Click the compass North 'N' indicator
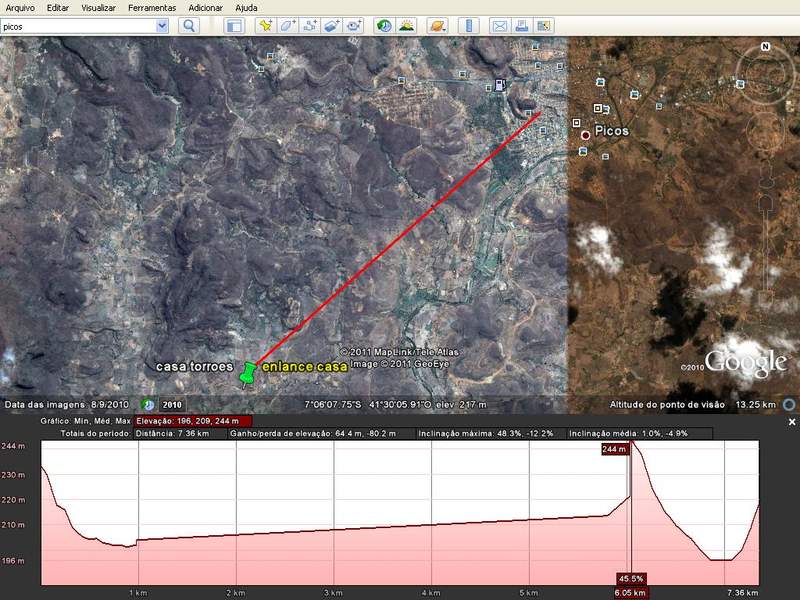Viewport: 800px width, 600px height. [765, 46]
